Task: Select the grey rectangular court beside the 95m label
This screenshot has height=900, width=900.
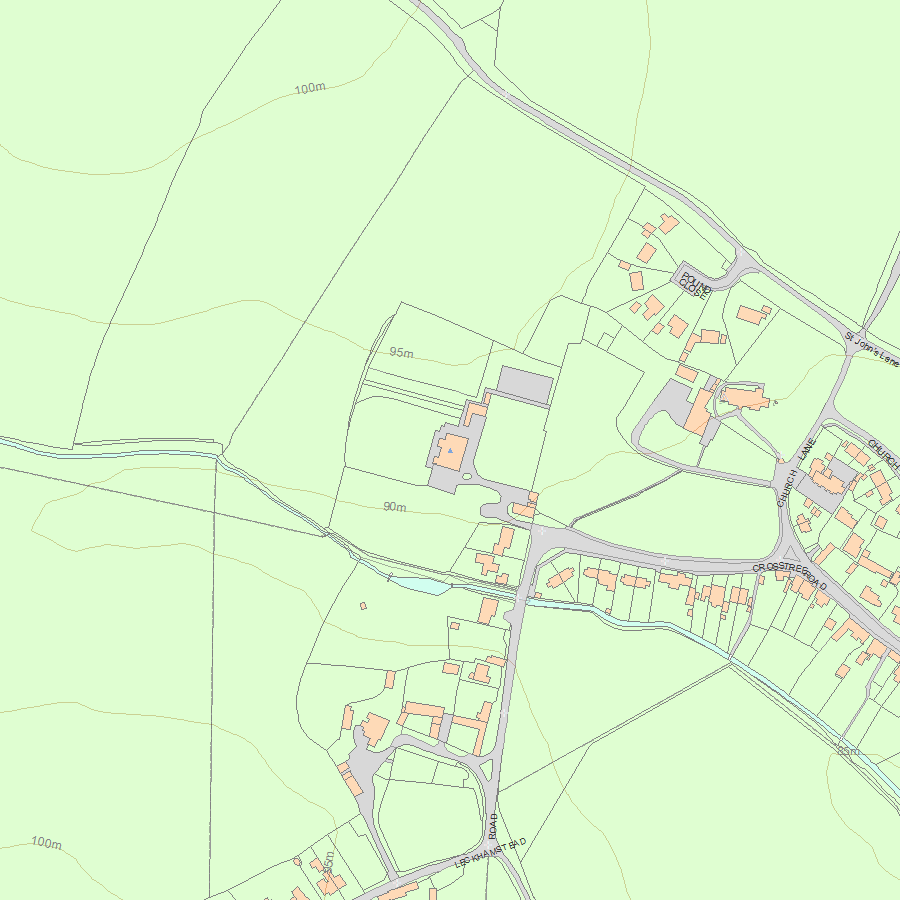Action: coord(525,385)
